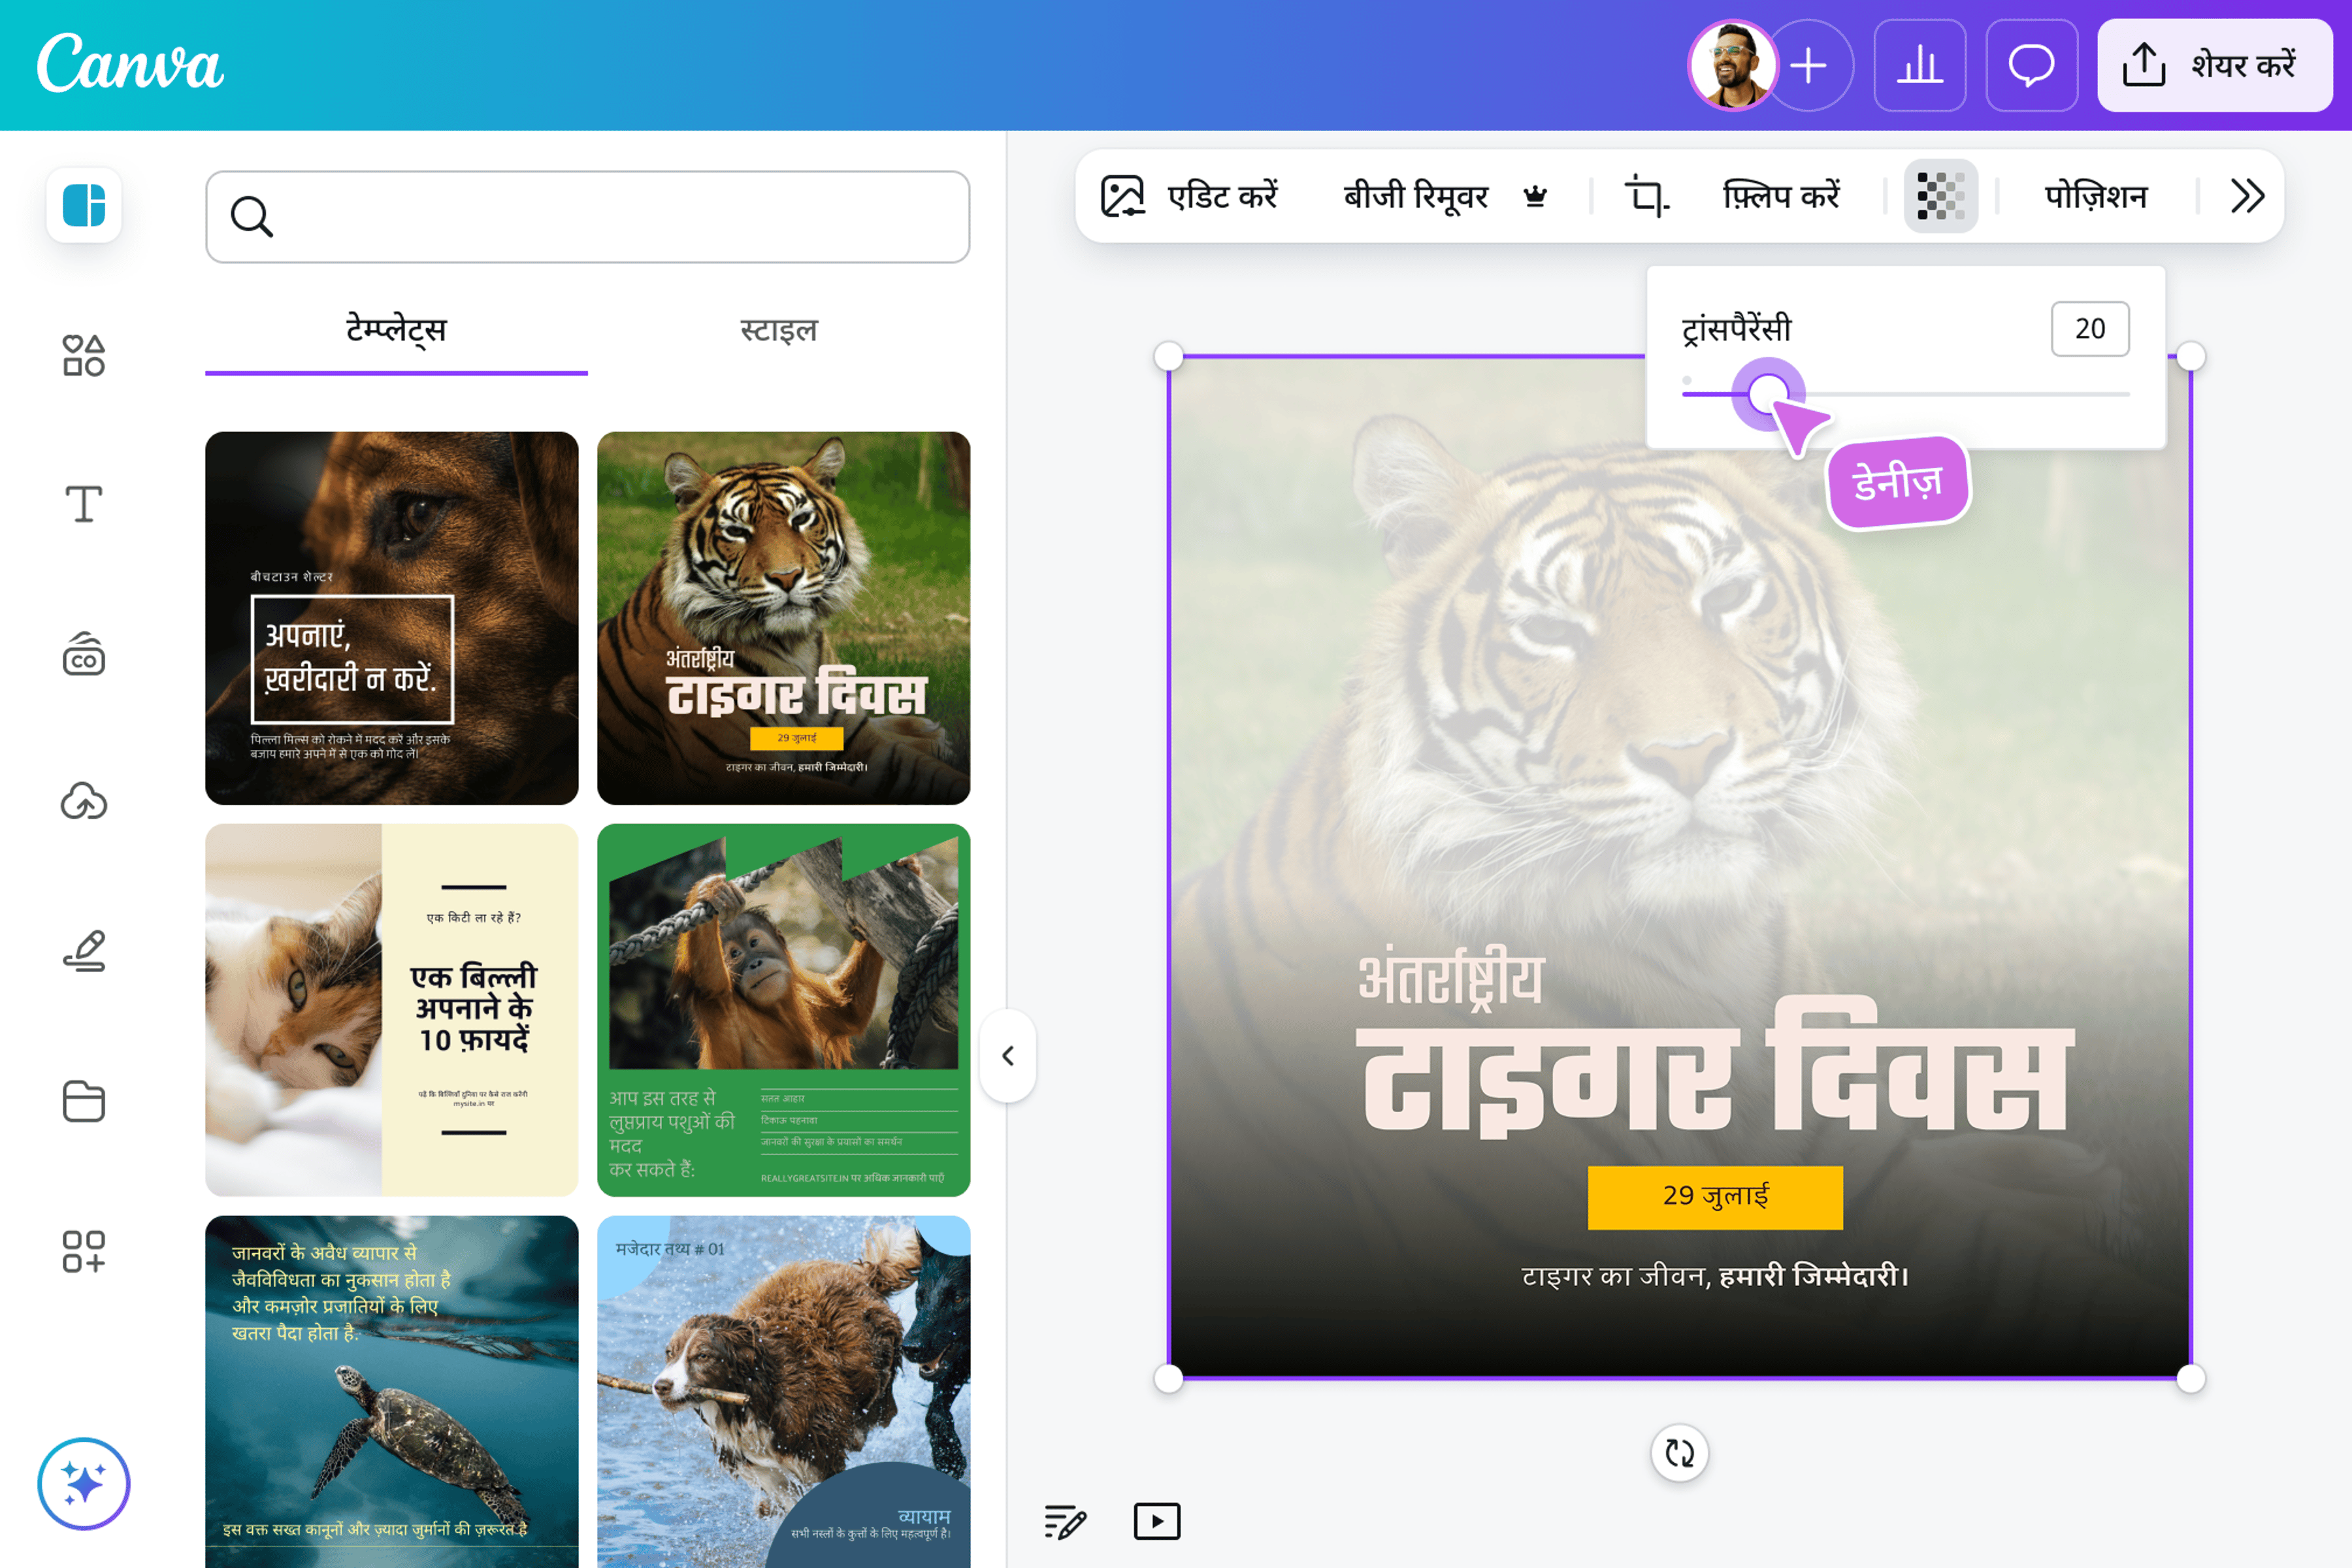Click the ट्रांसपैरेंसी label
Image resolution: width=2352 pixels, height=1568 pixels.
point(1736,330)
